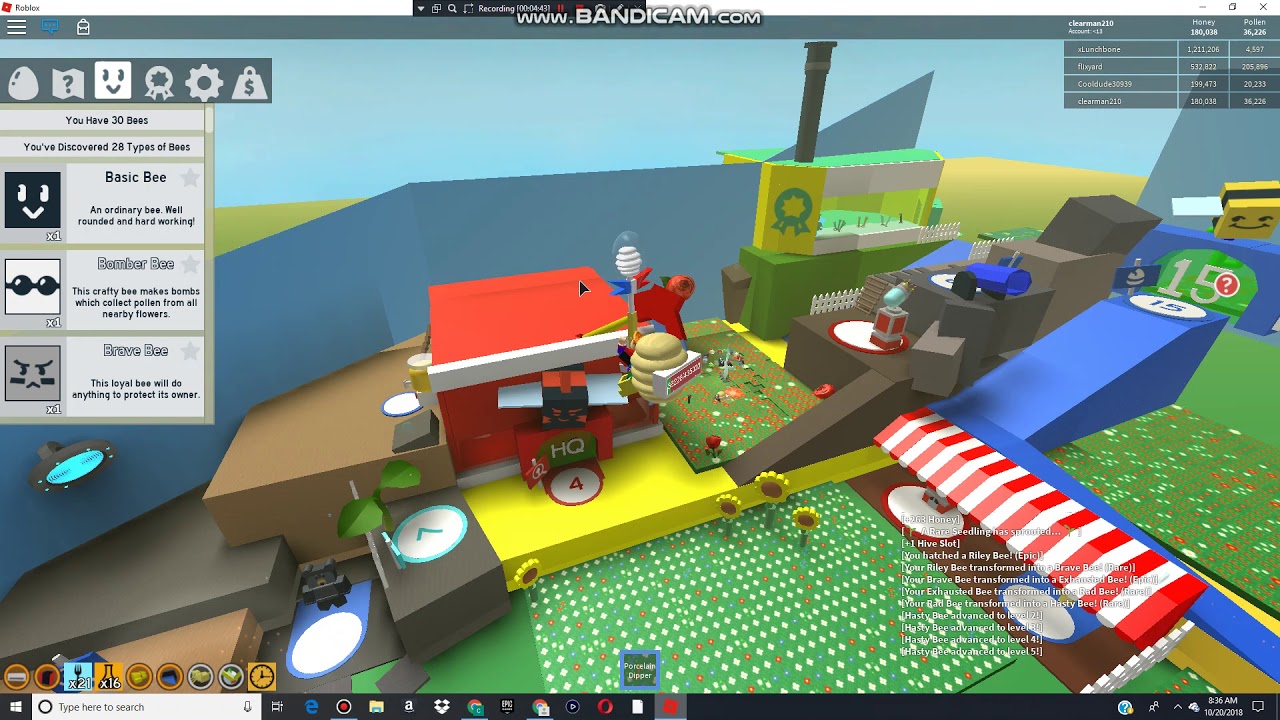Favorite Basic Bee with its star

pos(189,178)
